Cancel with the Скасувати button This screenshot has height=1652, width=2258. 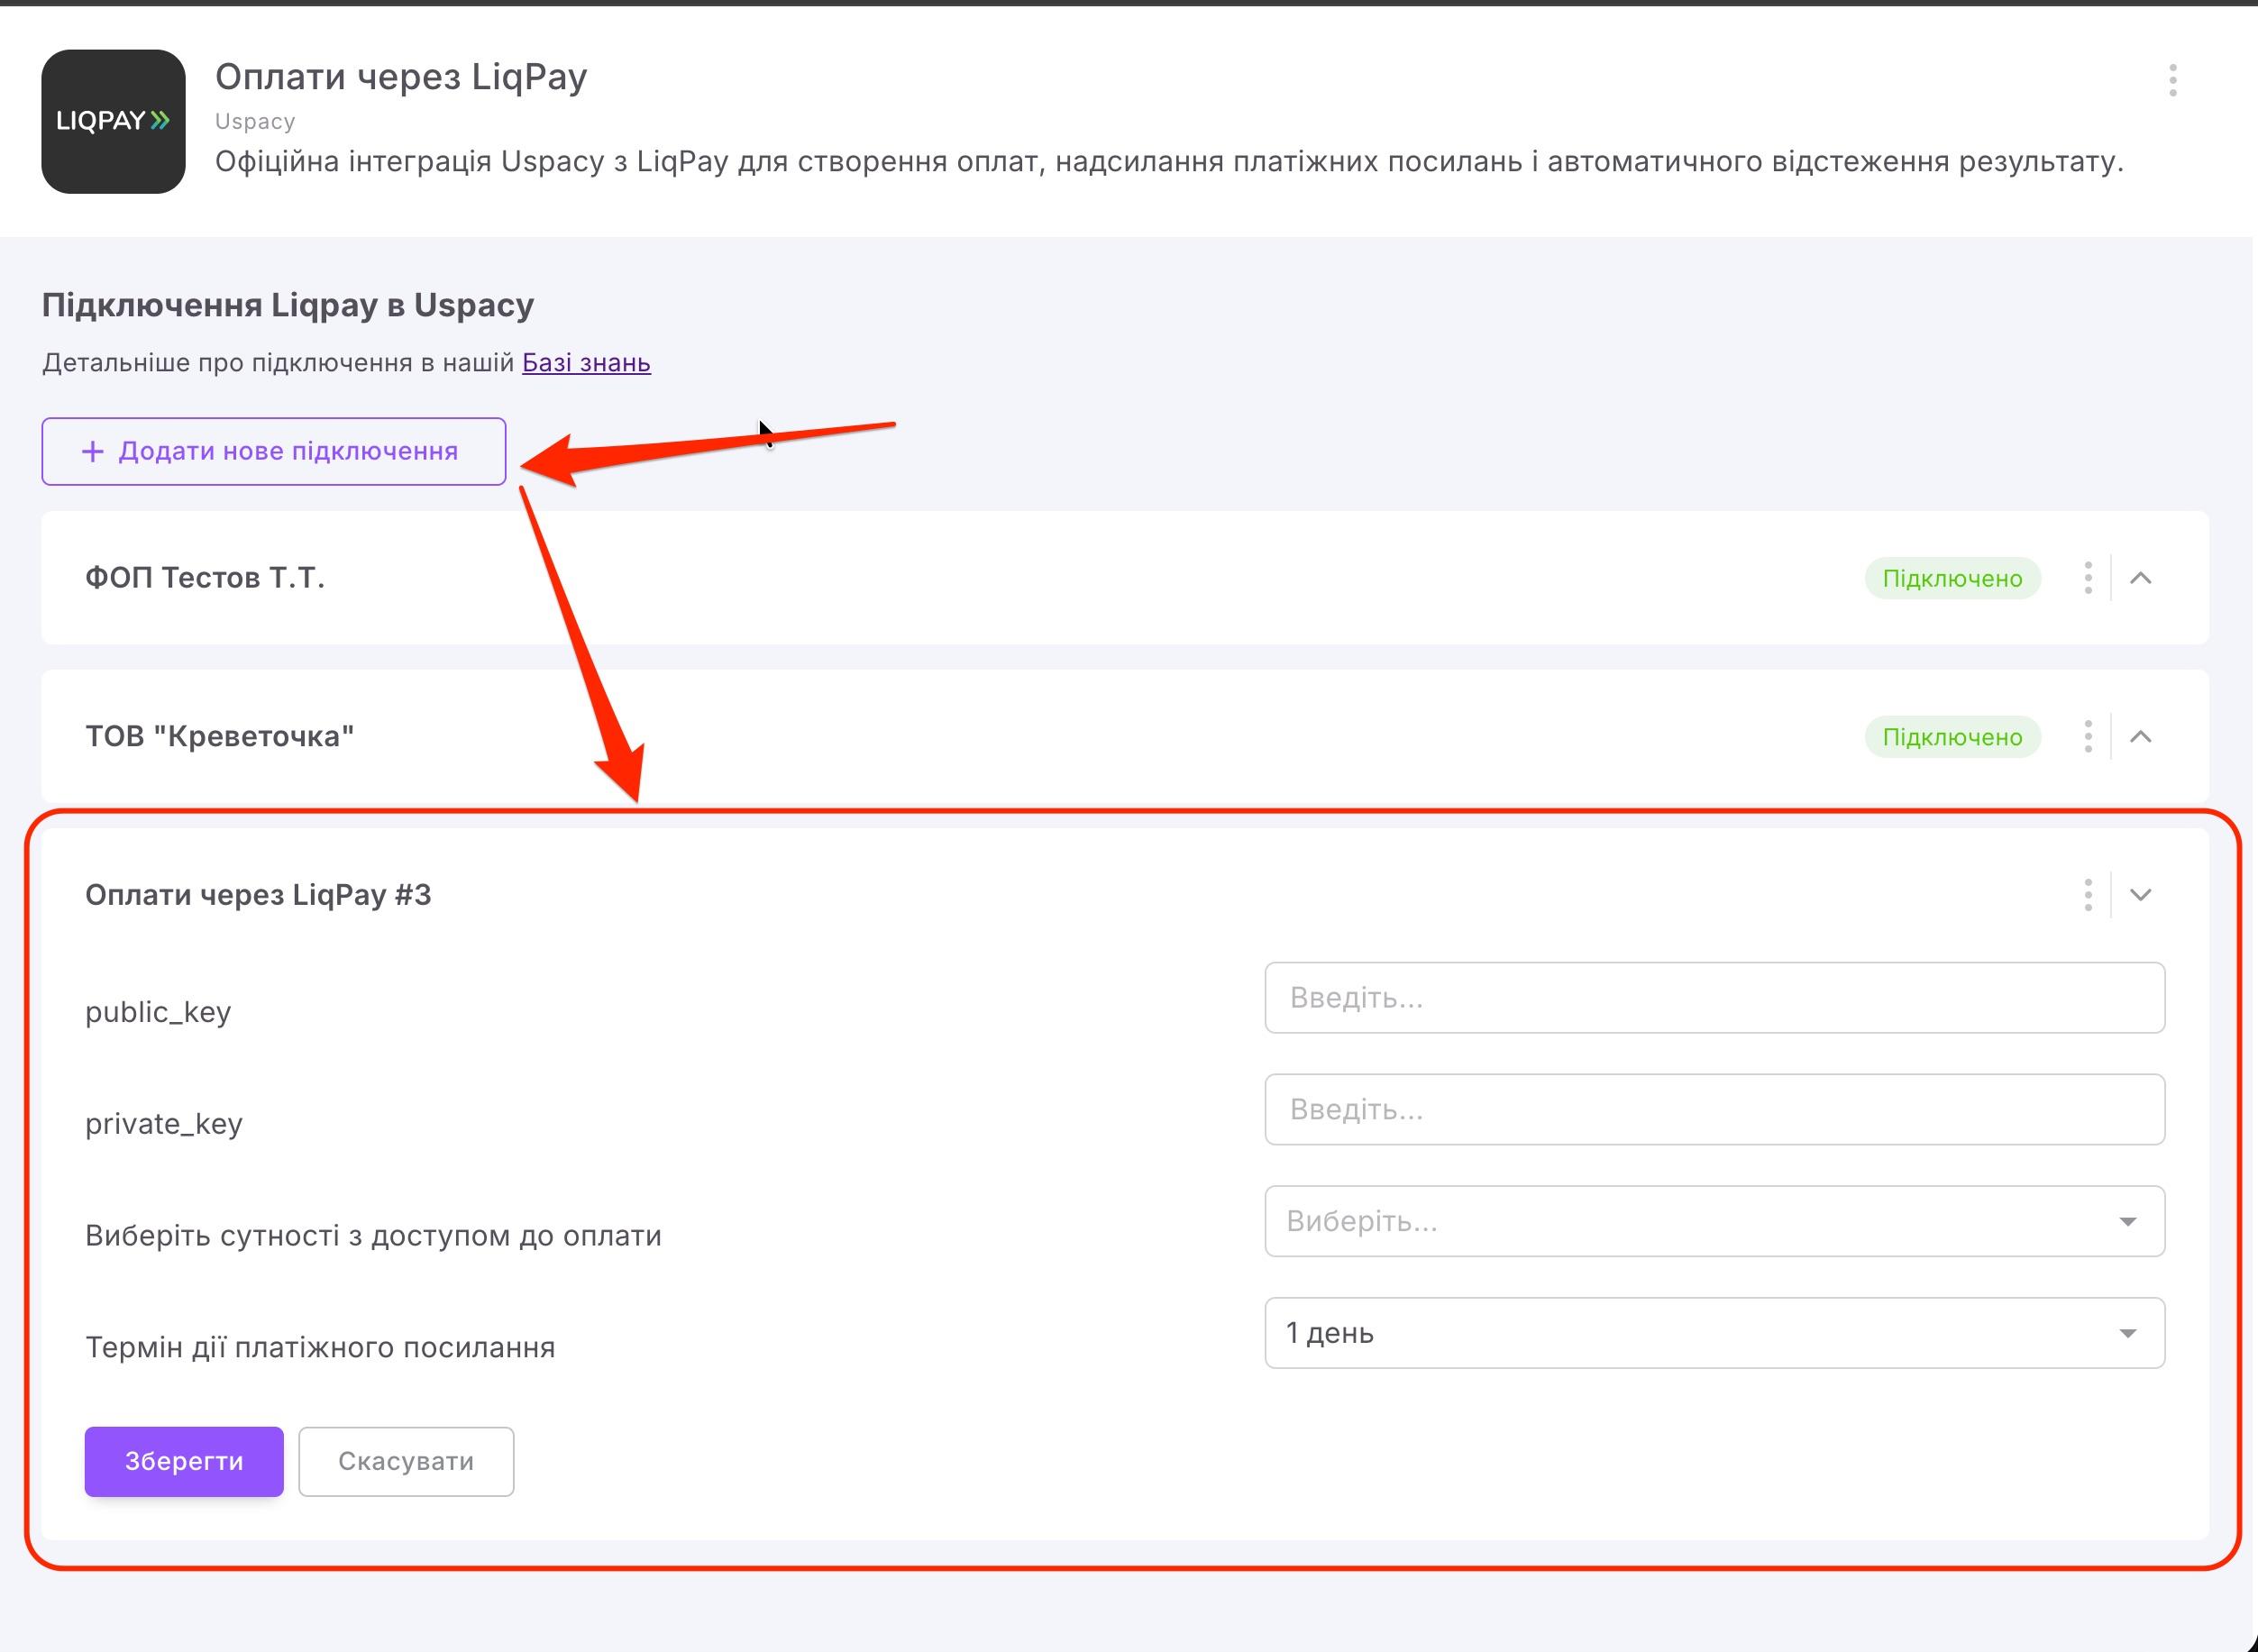[x=406, y=1461]
